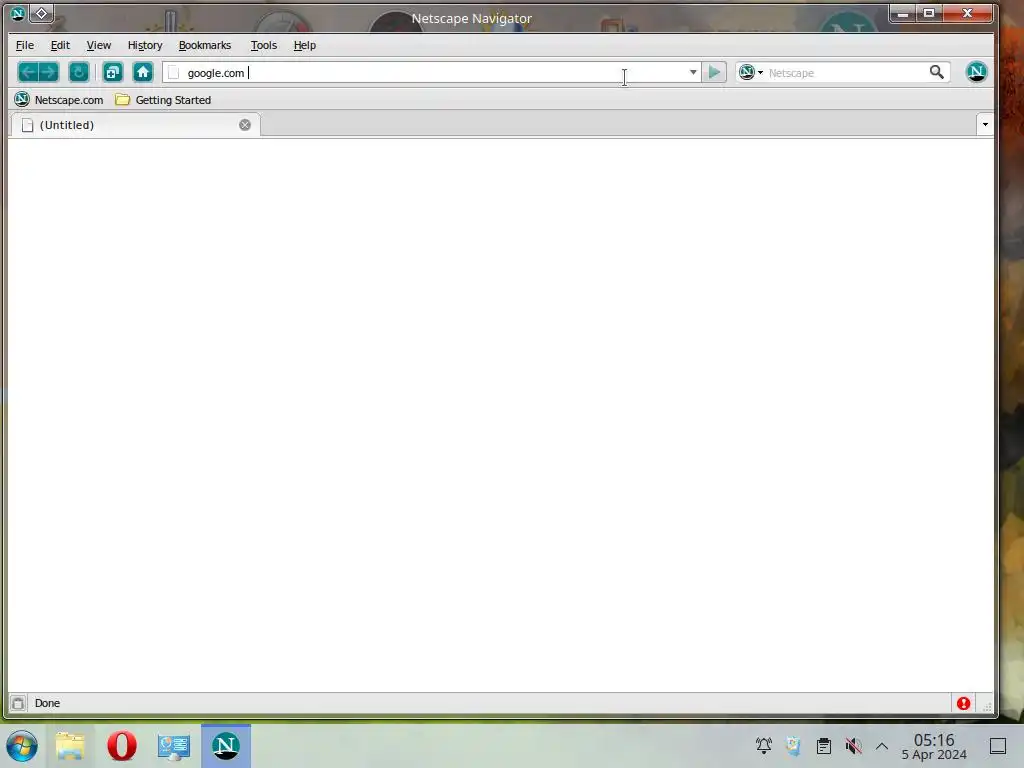Click the muted volume tray icon
1024x768 pixels.
[853, 746]
